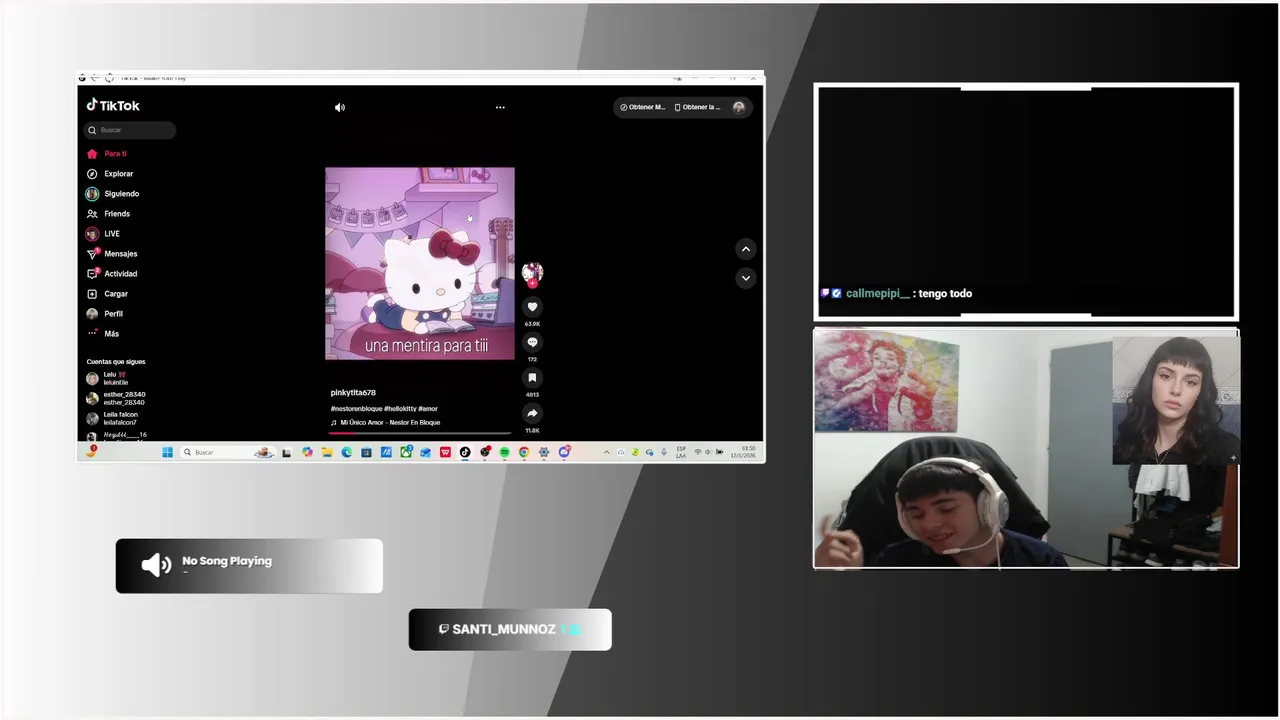Open Lelu followed account

coord(108,379)
